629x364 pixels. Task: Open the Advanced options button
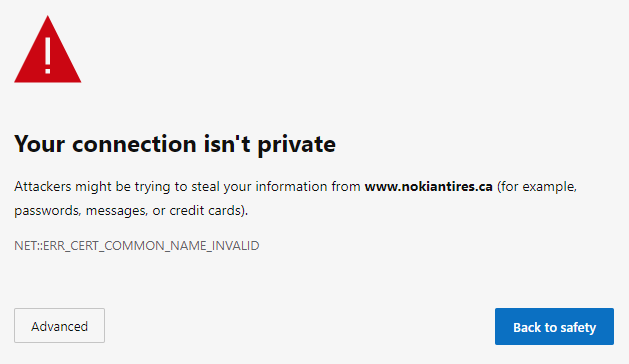[x=59, y=325]
